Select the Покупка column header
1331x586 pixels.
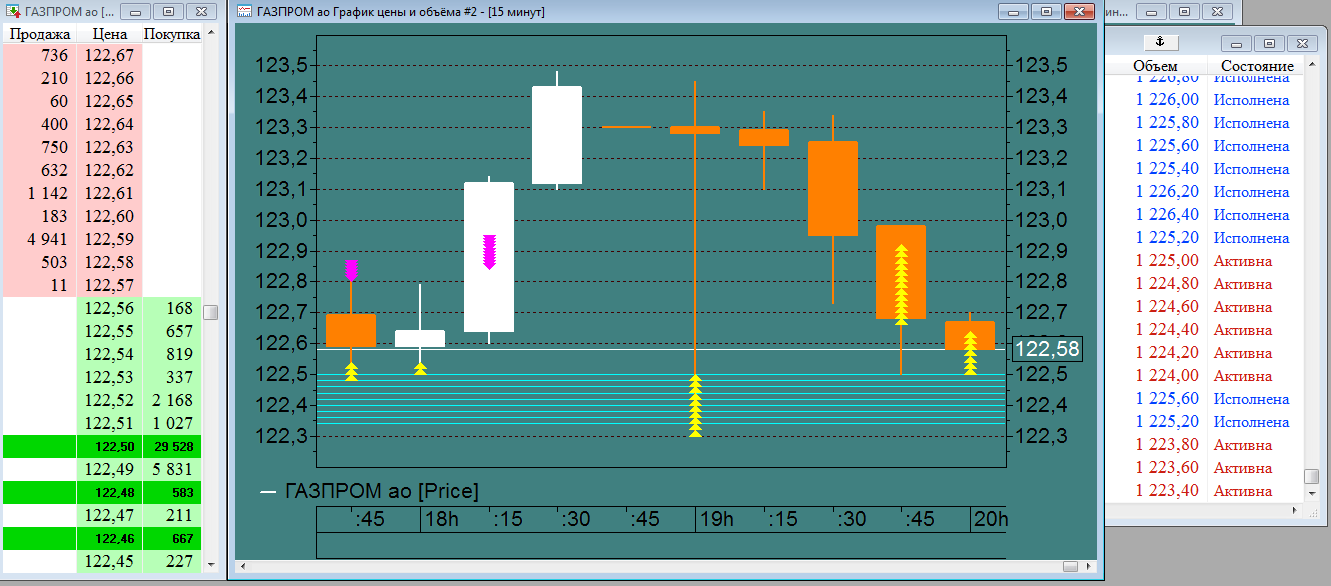pyautogui.click(x=172, y=34)
